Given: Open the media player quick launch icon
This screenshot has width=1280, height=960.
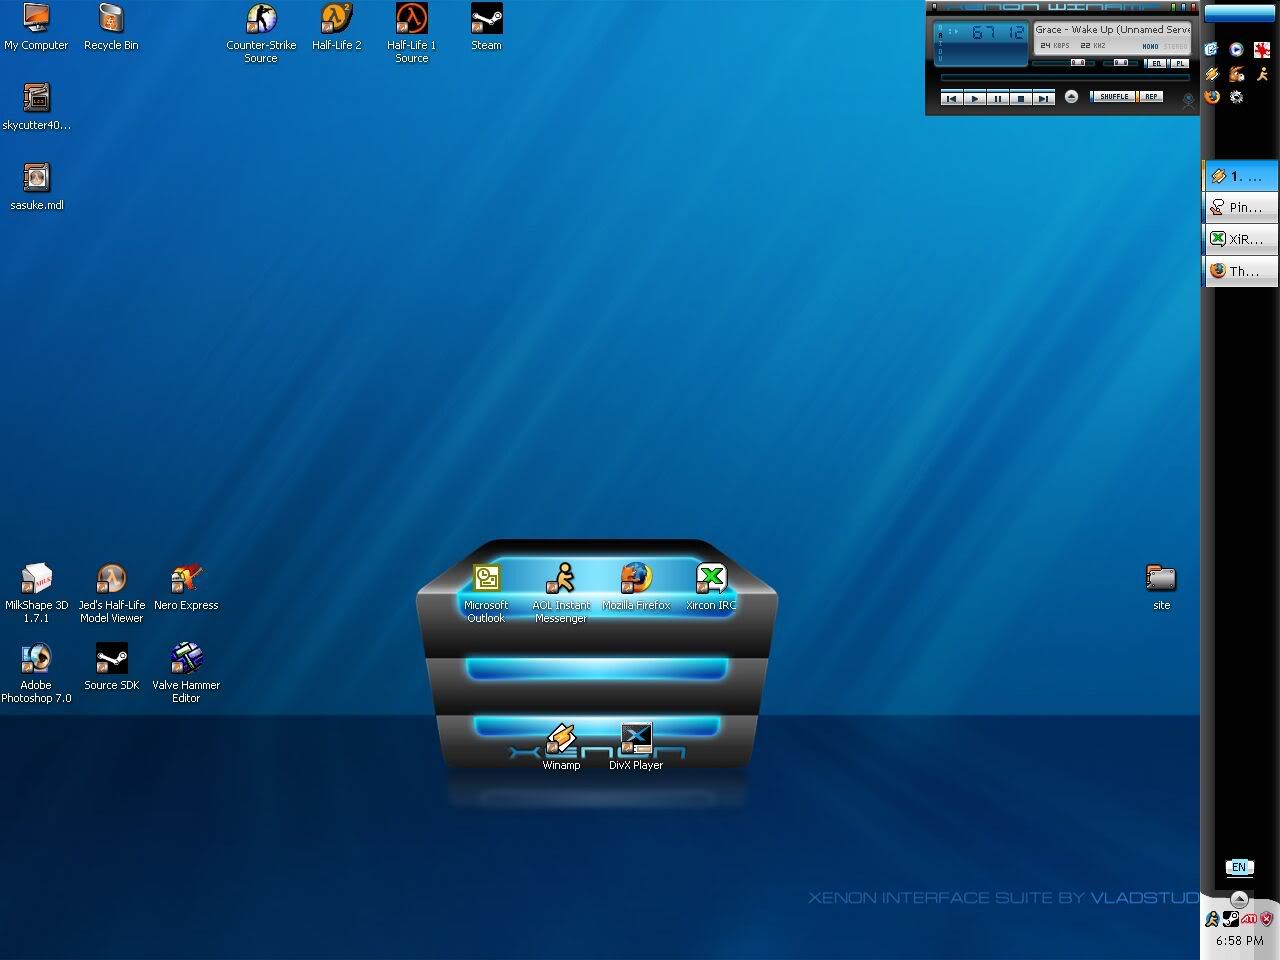Looking at the screenshot, I should point(1237,49).
